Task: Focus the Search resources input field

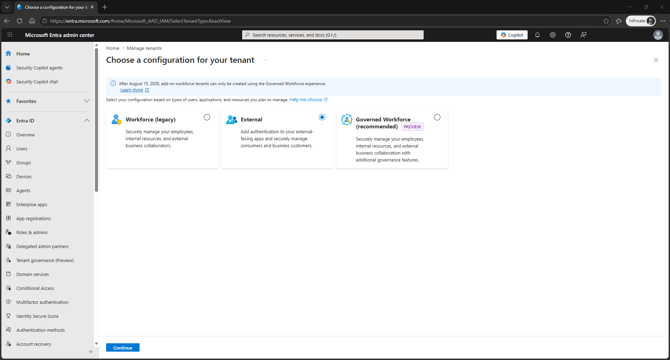Action: [333, 35]
